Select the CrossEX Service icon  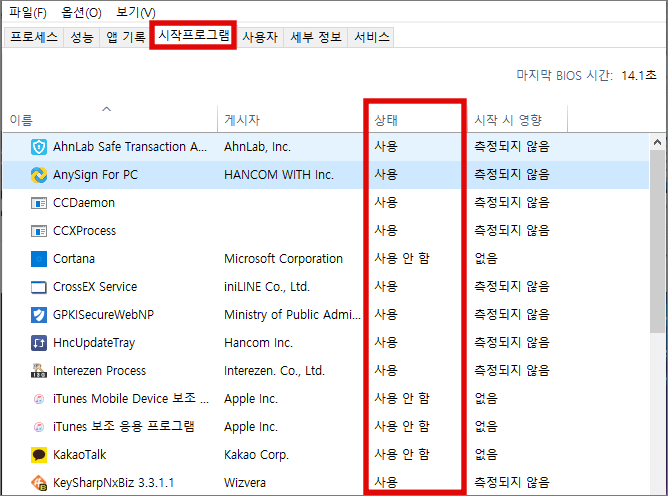point(39,287)
